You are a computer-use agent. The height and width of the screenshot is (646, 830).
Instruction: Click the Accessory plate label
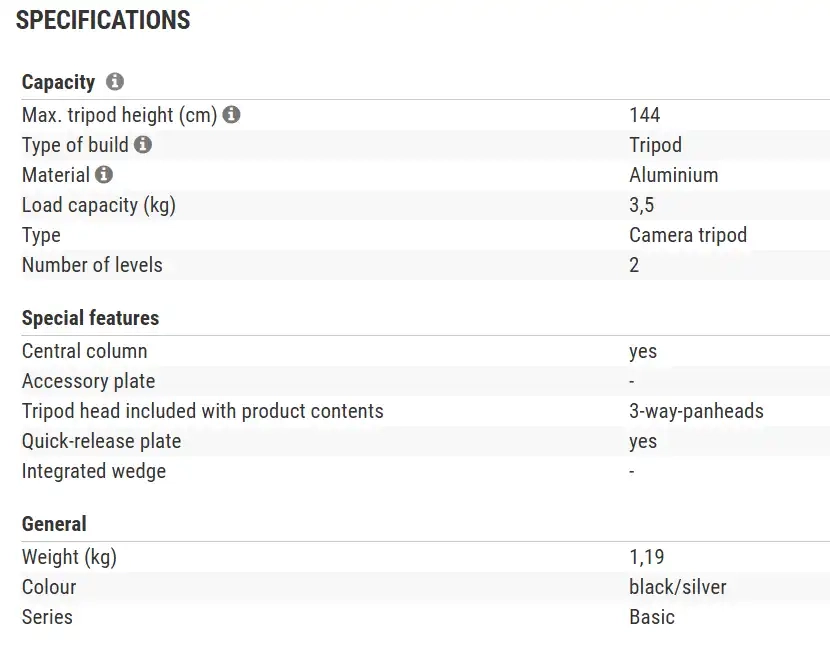tap(88, 381)
